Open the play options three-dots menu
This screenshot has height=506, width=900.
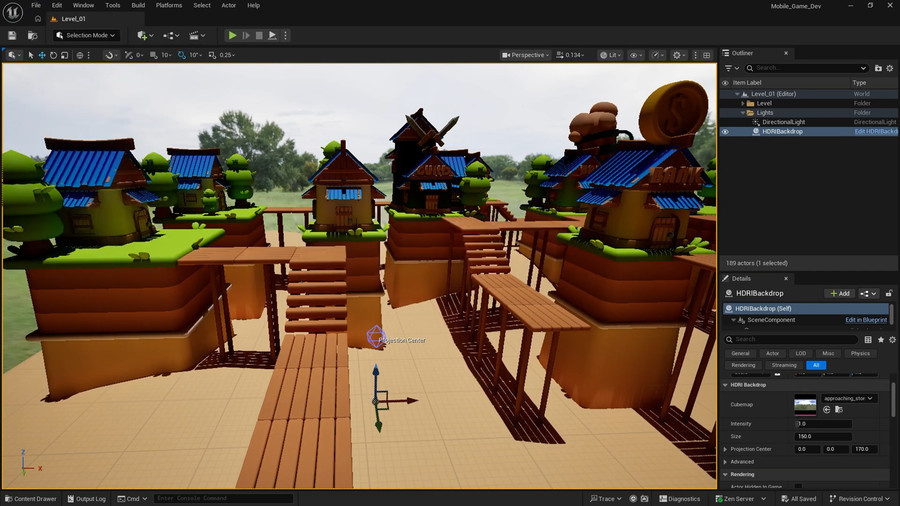click(285, 36)
